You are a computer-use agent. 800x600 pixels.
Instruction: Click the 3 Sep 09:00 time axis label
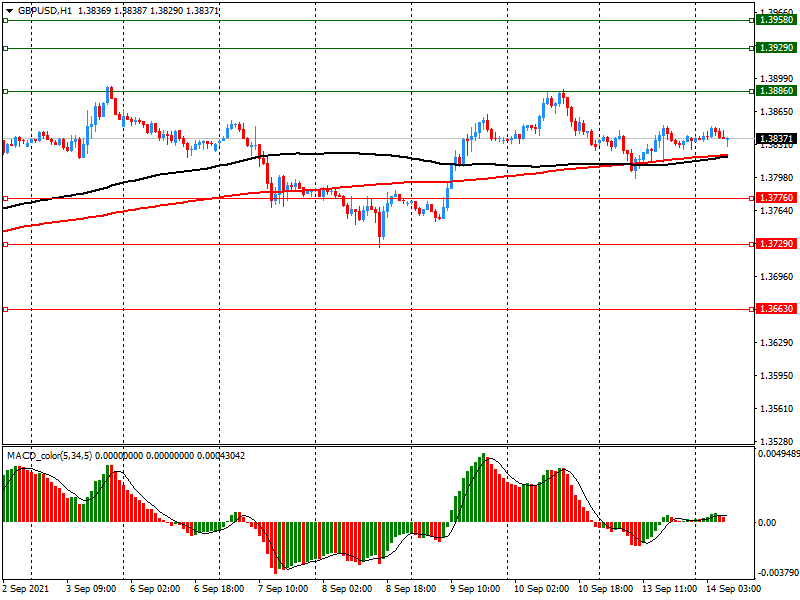coord(91,589)
